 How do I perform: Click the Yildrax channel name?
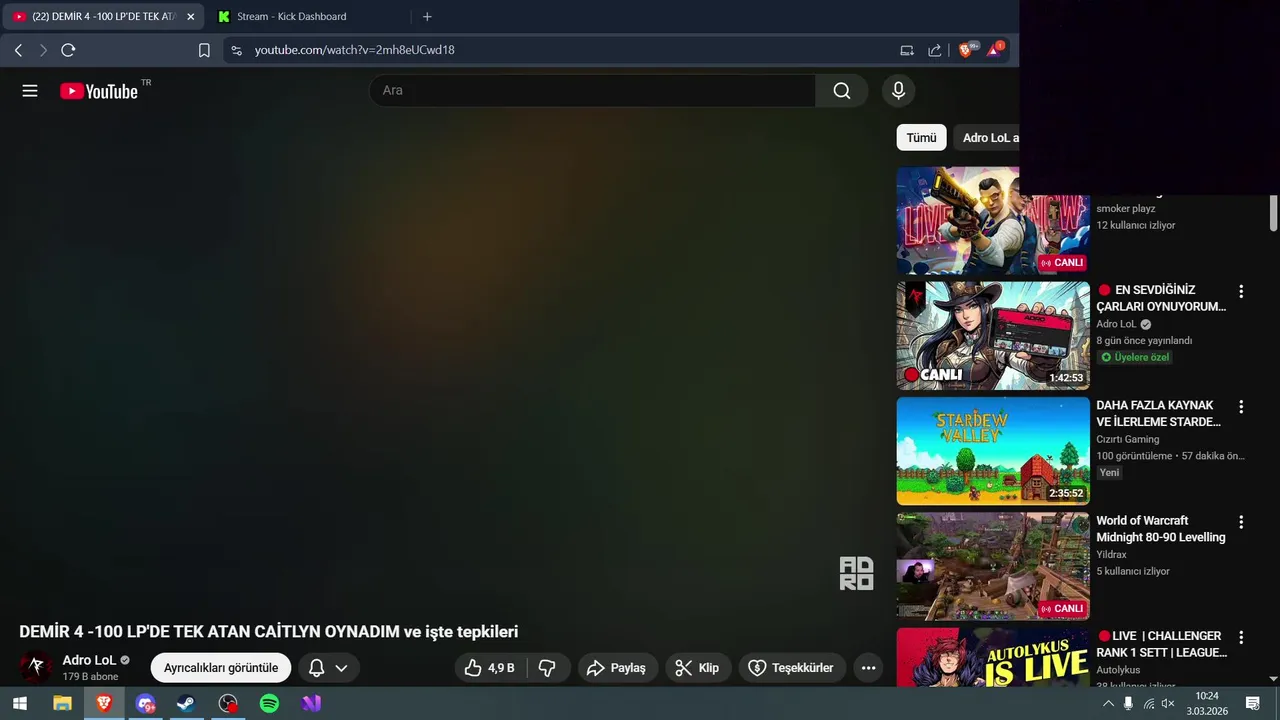[1111, 554]
